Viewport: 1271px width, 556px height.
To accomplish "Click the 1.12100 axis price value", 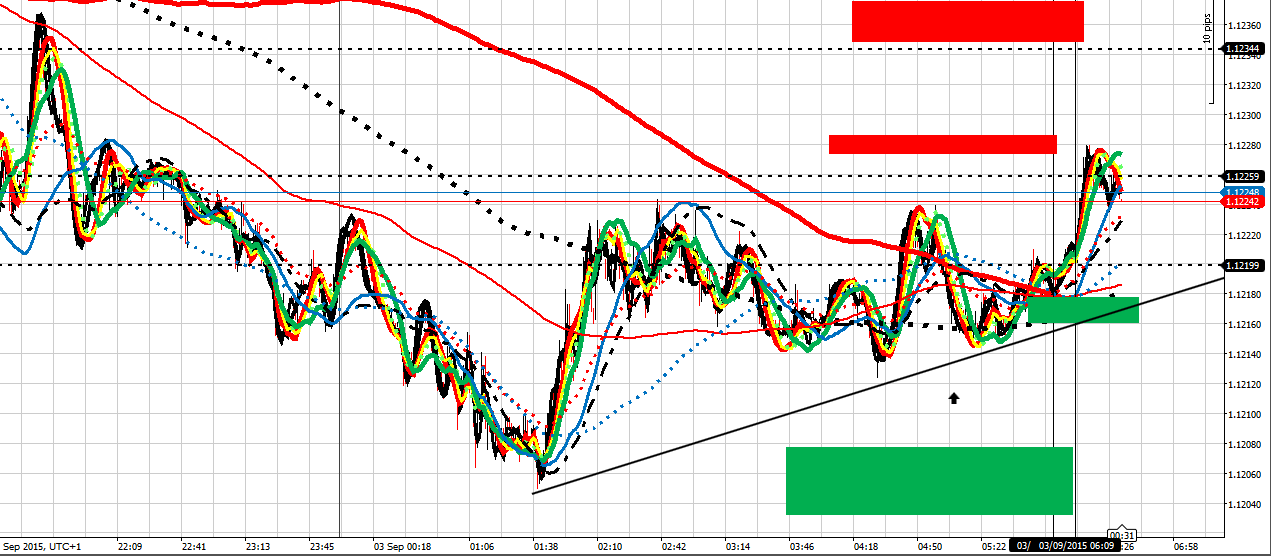I will click(x=1245, y=415).
